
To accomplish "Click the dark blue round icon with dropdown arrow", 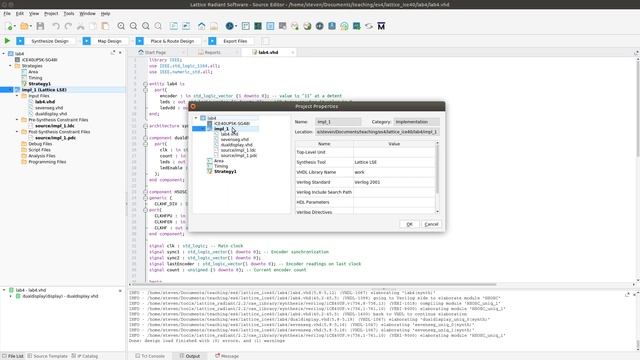I will (230, 26).
